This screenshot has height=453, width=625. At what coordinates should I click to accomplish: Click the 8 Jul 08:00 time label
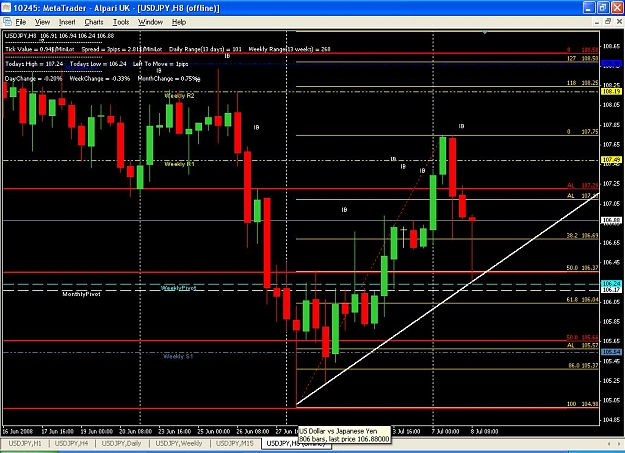tap(484, 431)
